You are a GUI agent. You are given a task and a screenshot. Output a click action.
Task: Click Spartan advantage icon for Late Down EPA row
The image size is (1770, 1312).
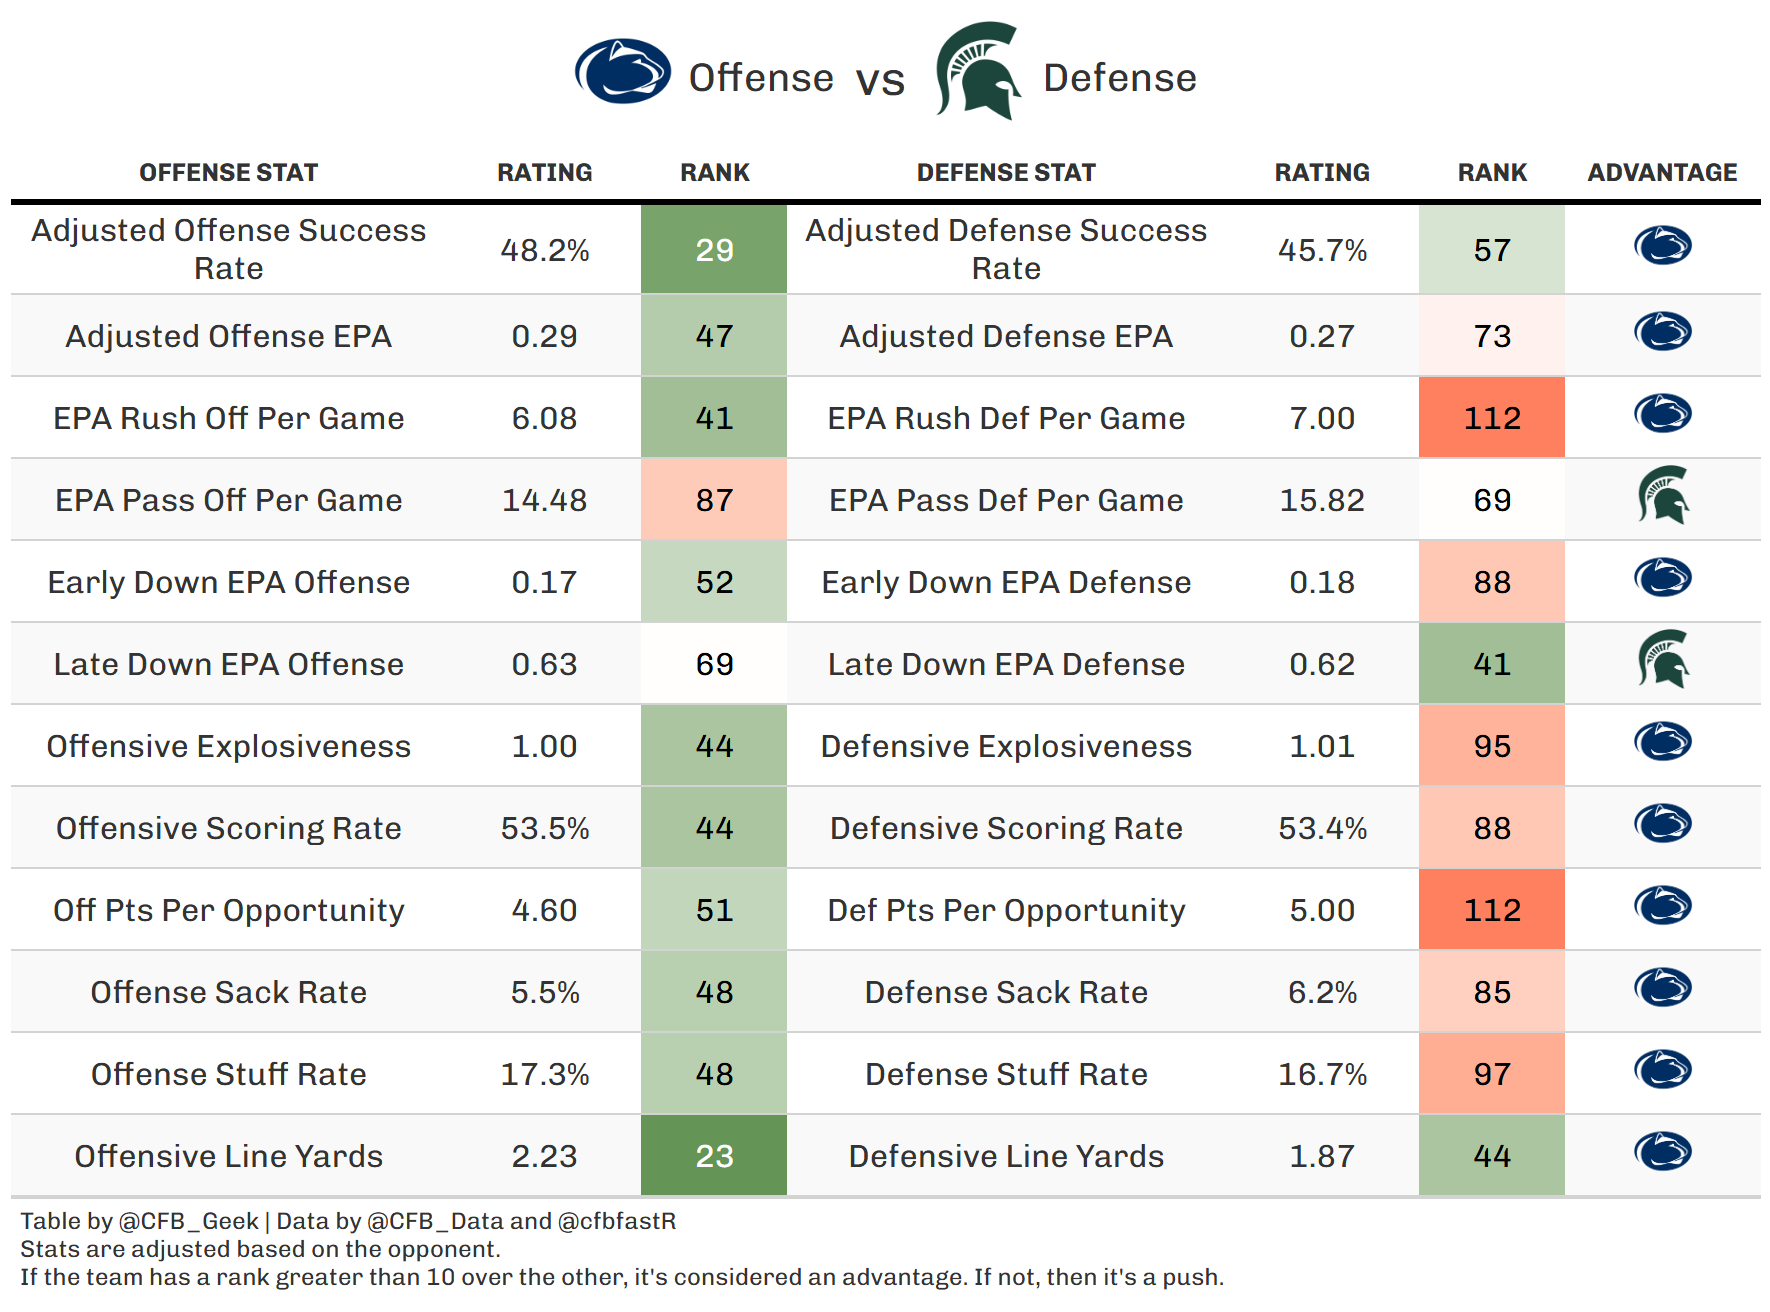click(x=1662, y=660)
